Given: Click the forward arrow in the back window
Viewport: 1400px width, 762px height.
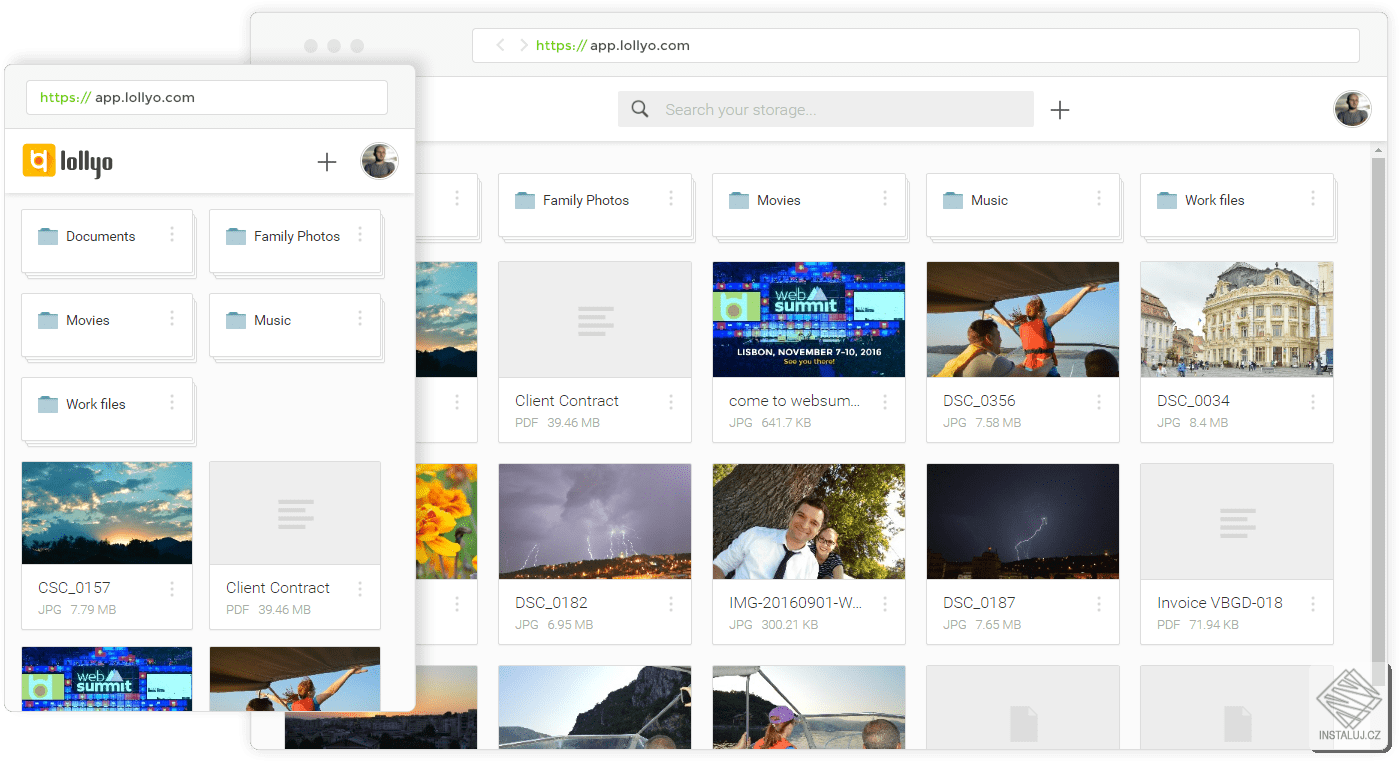Looking at the screenshot, I should click(x=523, y=45).
